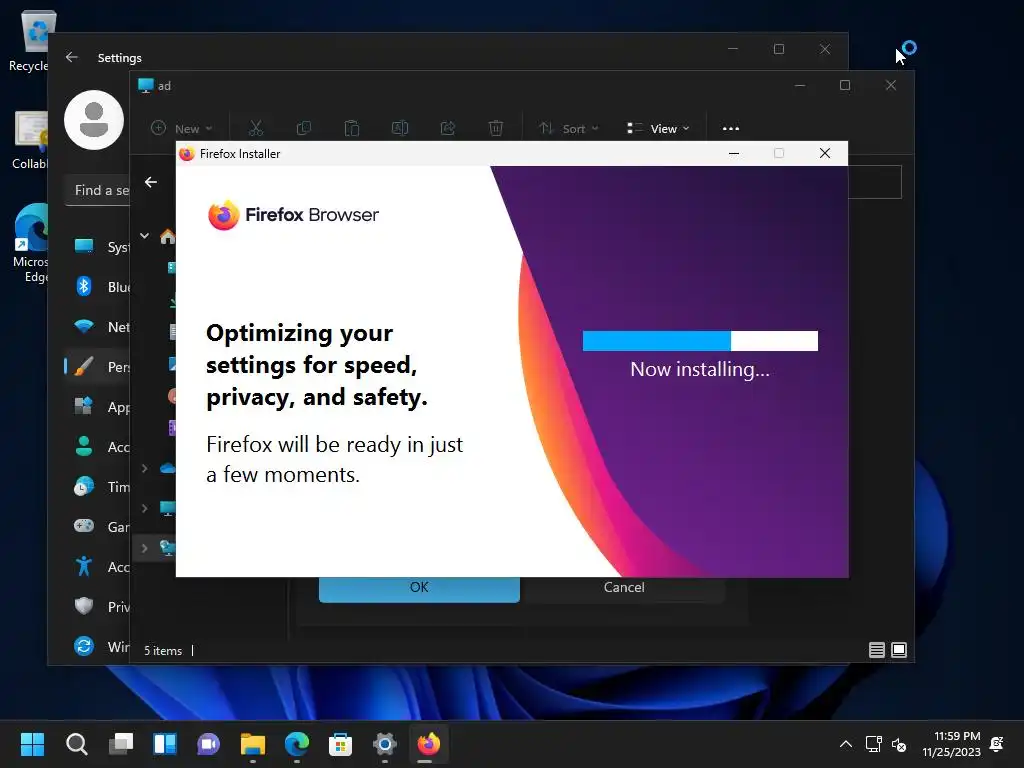1024x768 pixels.
Task: Open Microsoft Edge from taskbar
Action: click(296, 744)
